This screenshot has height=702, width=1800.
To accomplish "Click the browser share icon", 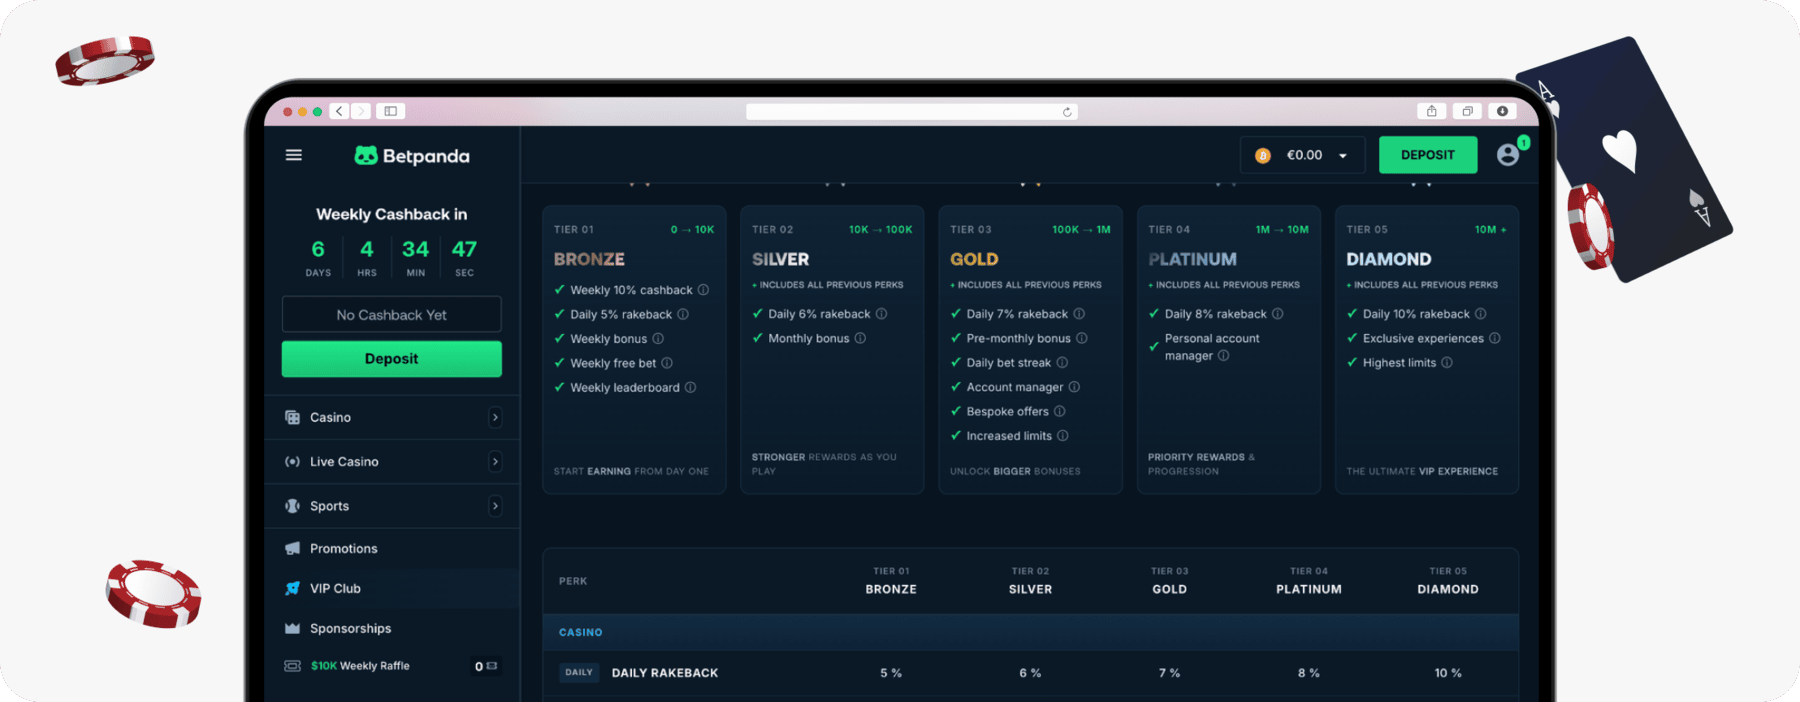I will [x=1431, y=111].
